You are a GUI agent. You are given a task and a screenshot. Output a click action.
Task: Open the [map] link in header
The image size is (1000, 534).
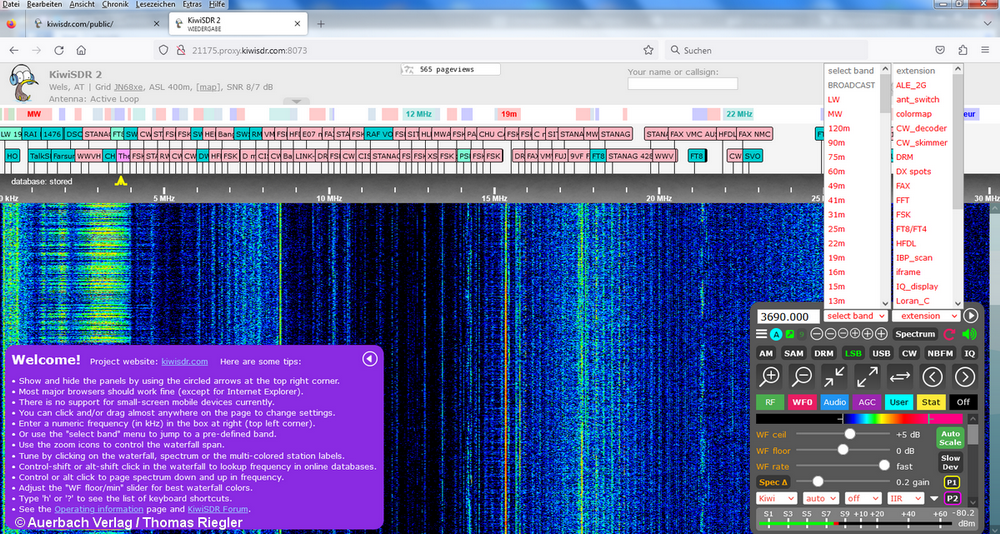pyautogui.click(x=208, y=87)
